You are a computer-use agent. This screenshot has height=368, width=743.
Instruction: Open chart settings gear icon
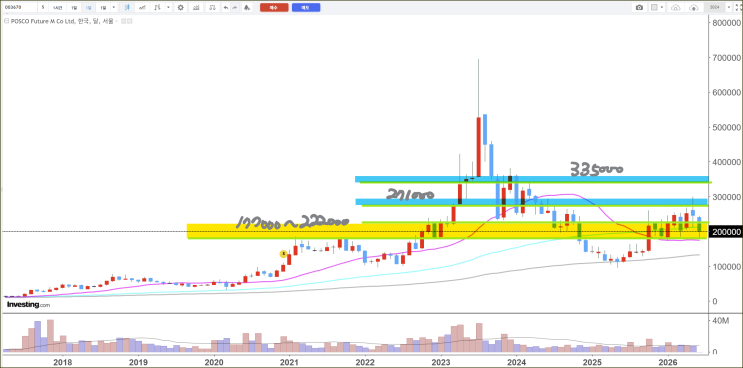click(181, 8)
